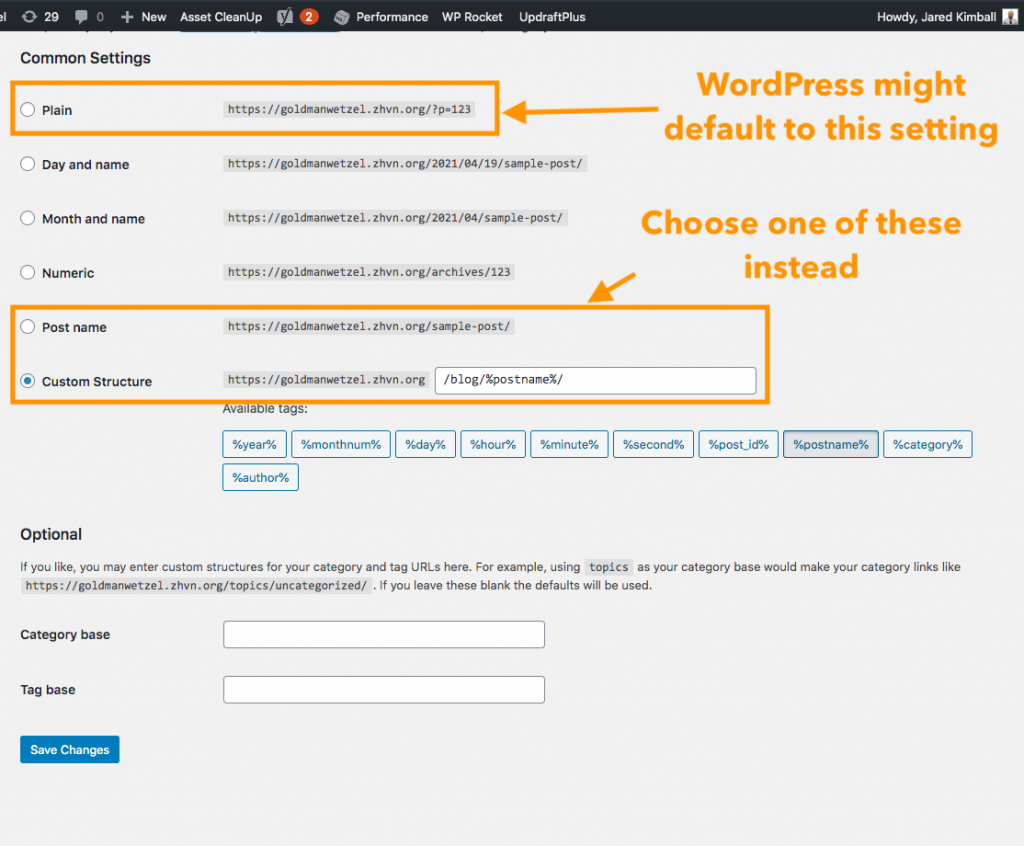Click the updates refresh icon in the admin bar
The width and height of the screenshot is (1024, 846).
point(29,17)
